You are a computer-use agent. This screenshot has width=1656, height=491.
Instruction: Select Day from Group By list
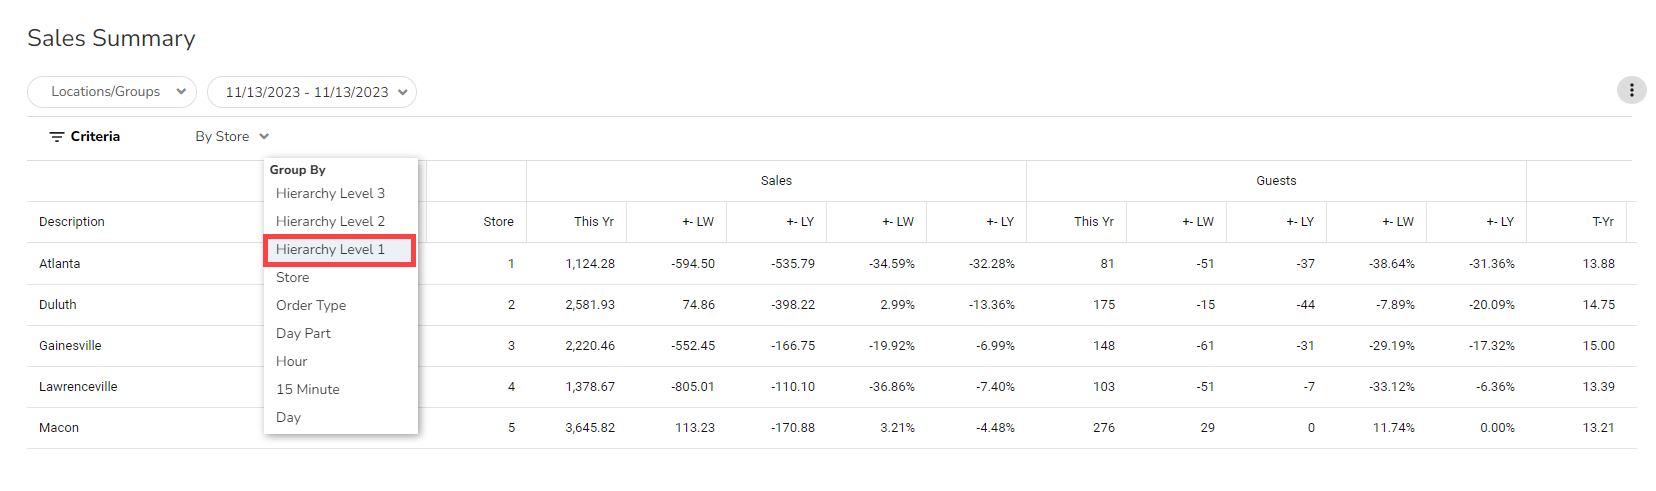click(x=289, y=418)
